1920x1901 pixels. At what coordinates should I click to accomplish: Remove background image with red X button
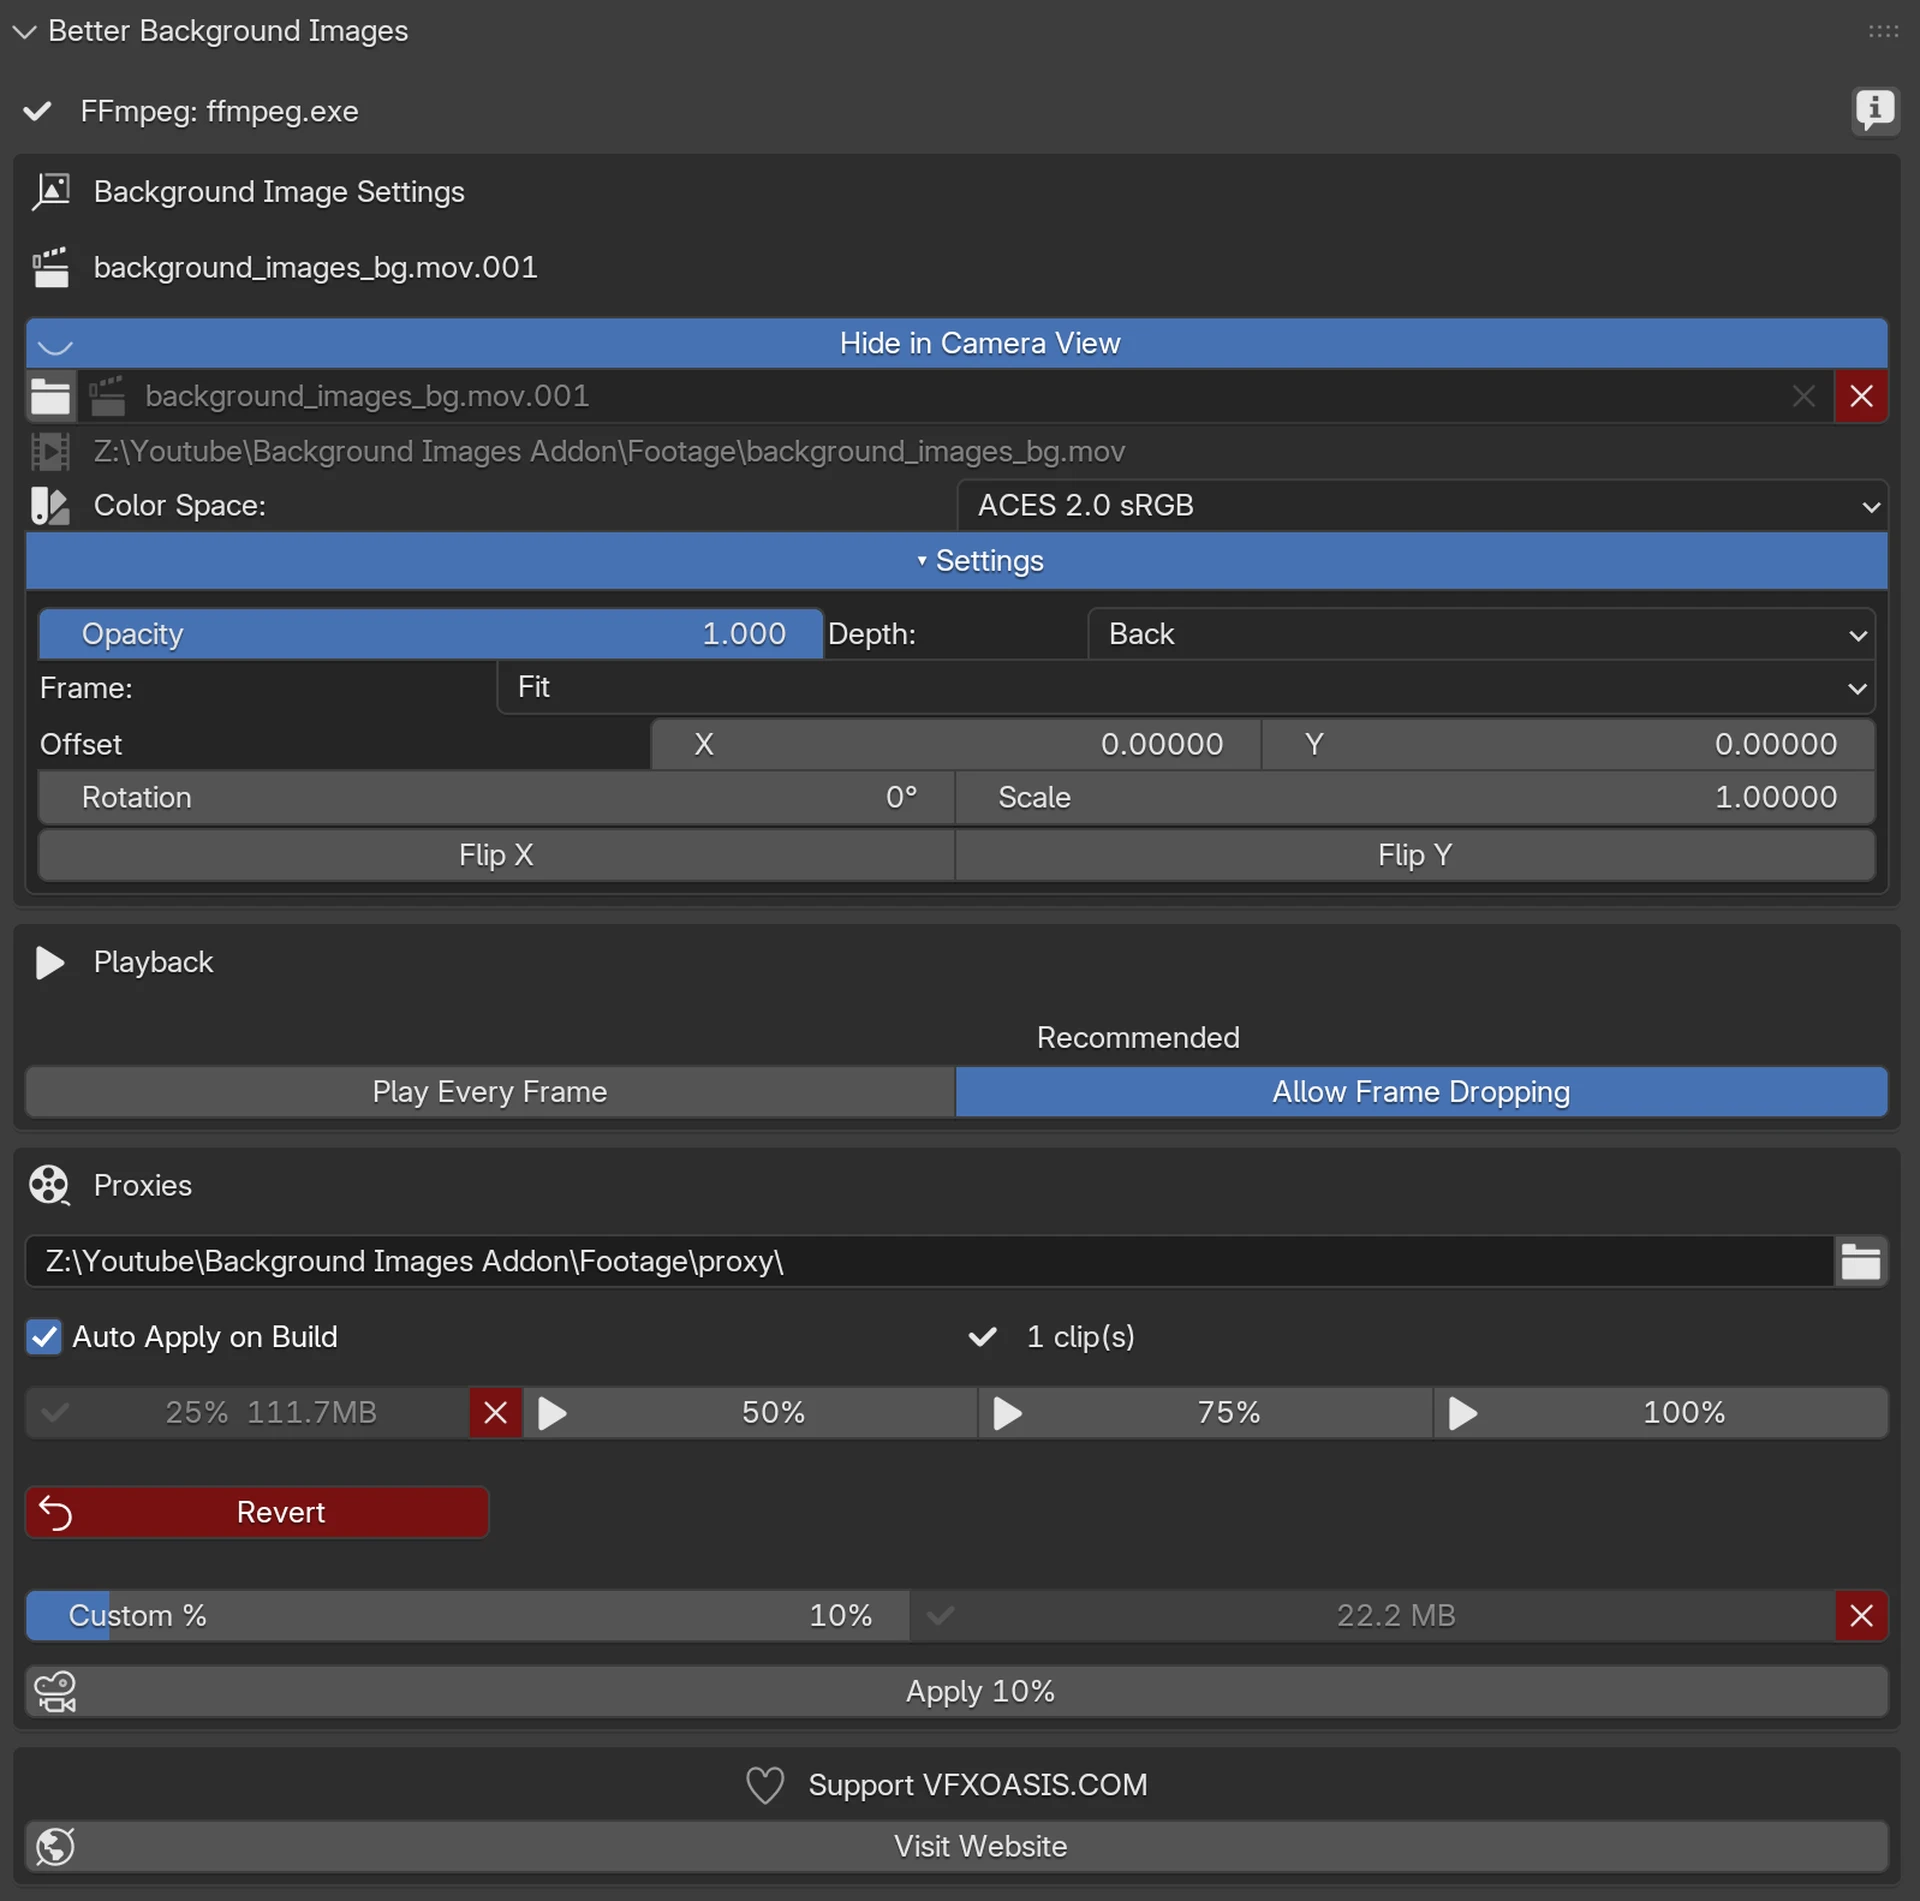pyautogui.click(x=1860, y=397)
